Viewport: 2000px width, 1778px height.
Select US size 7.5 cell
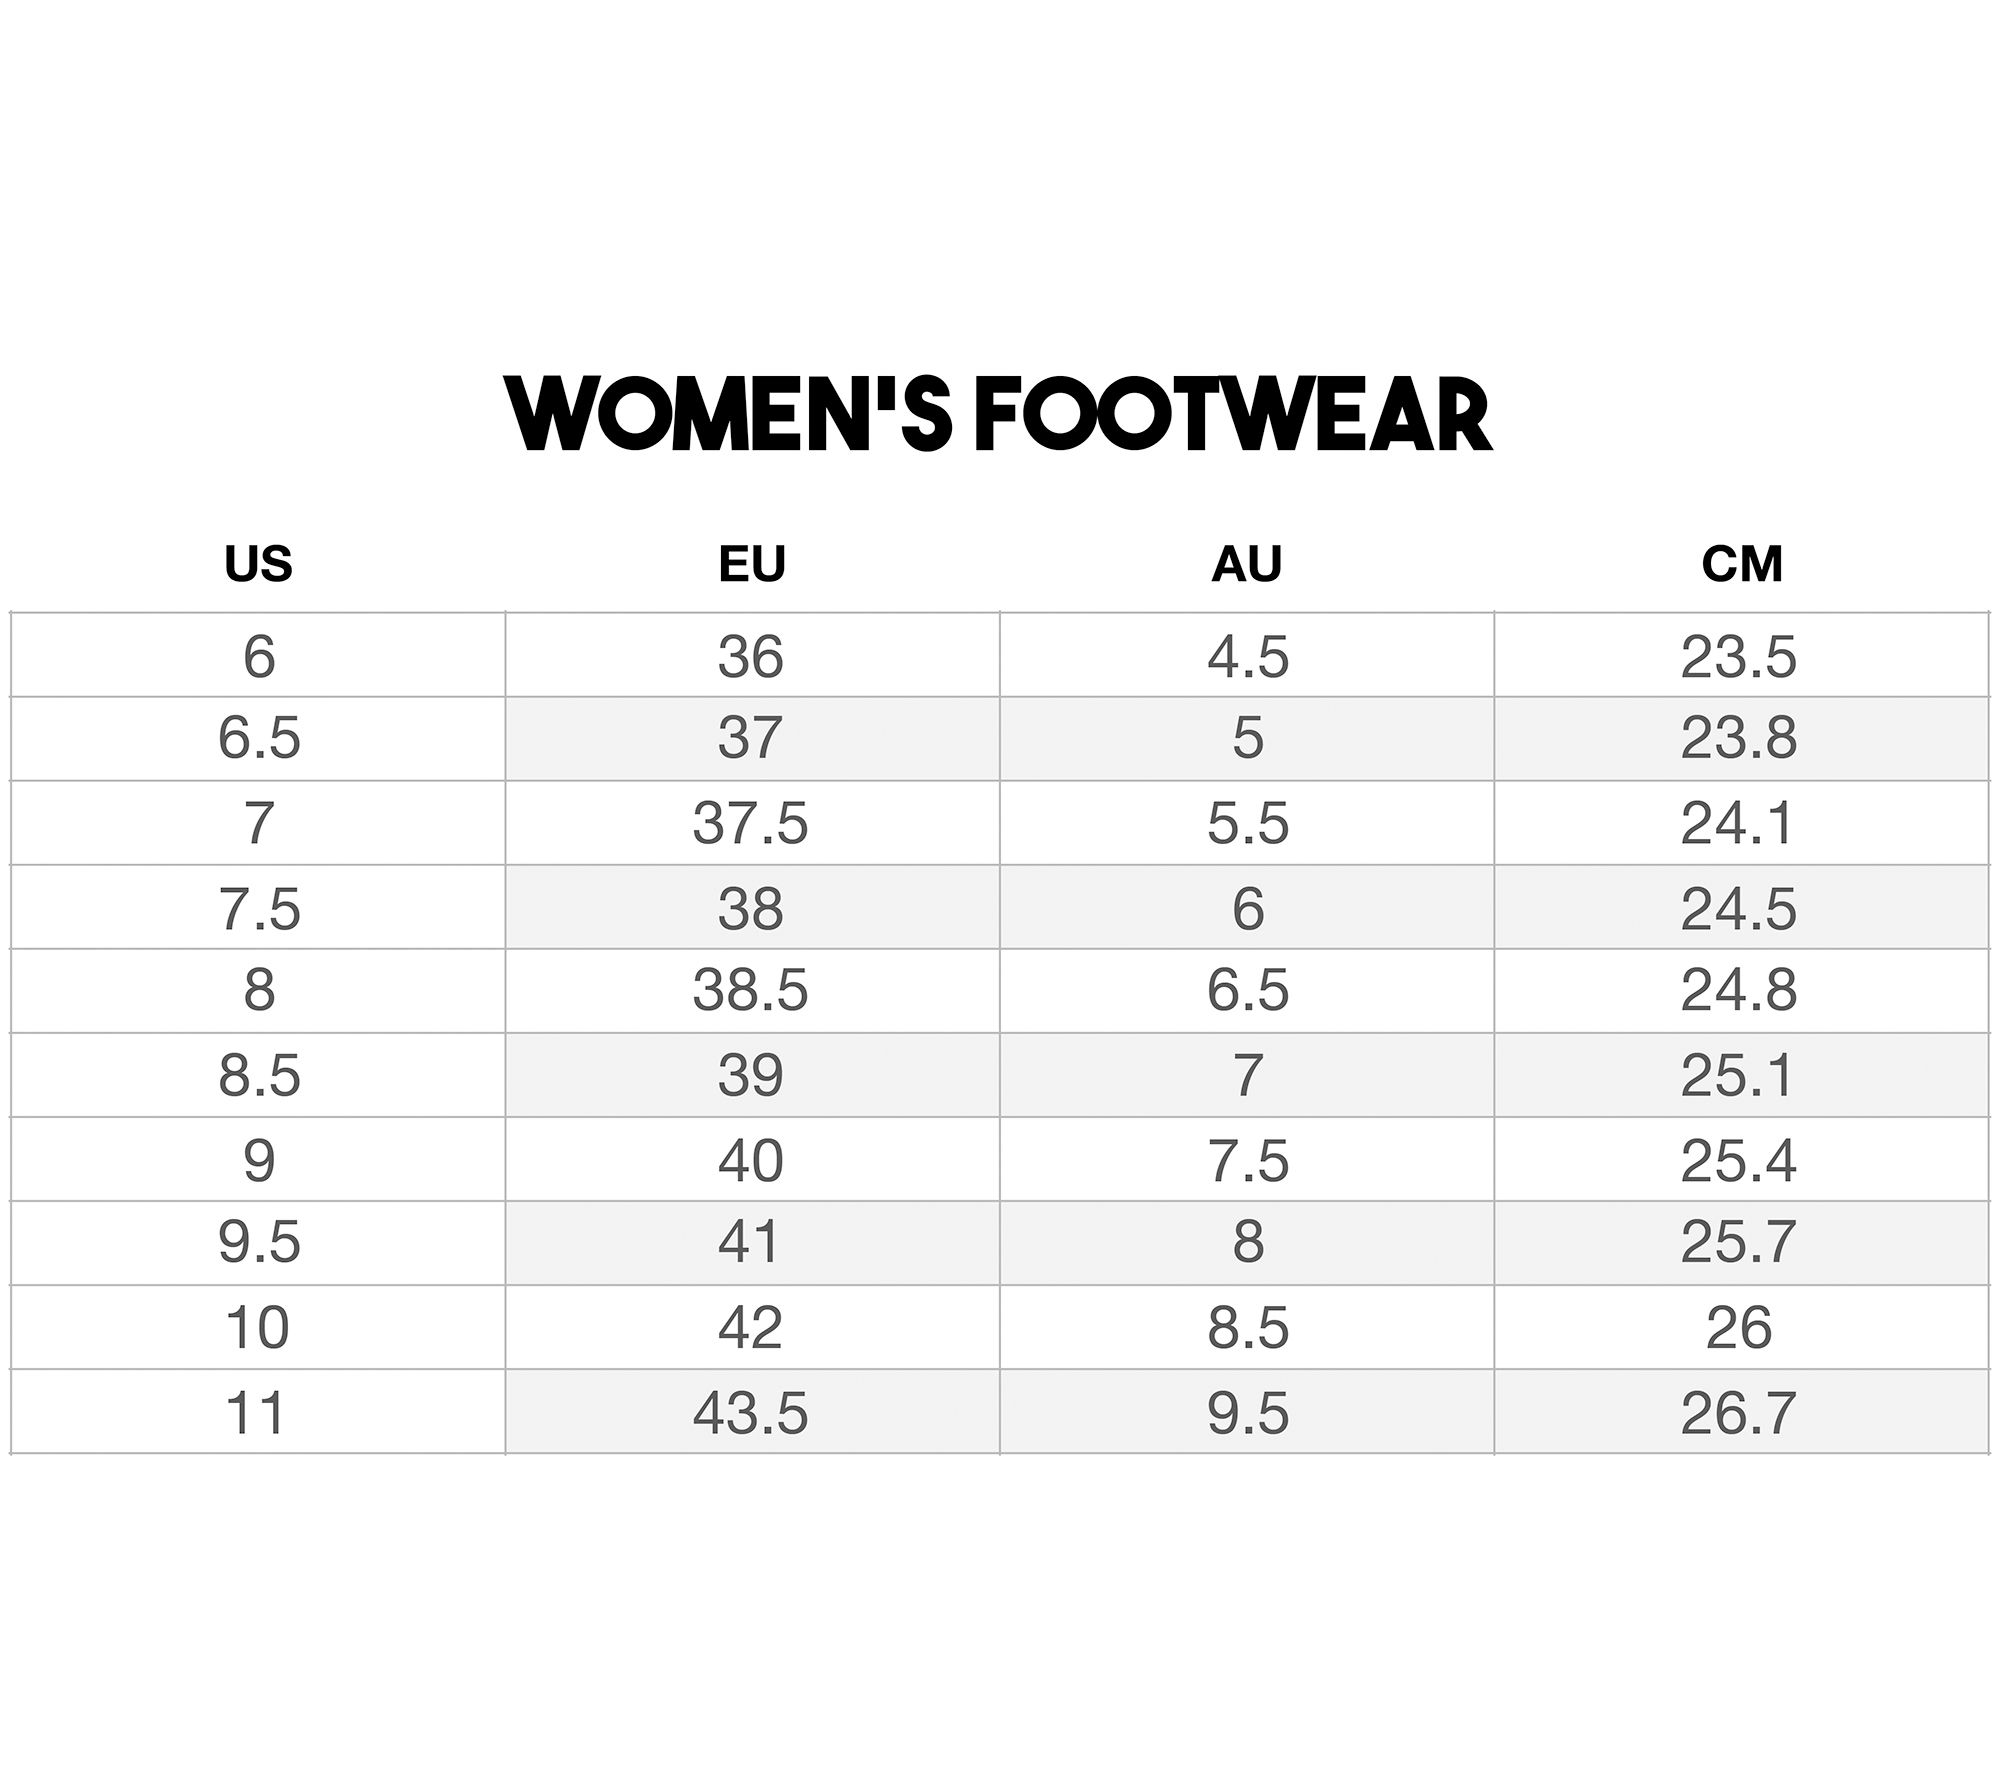tap(258, 907)
